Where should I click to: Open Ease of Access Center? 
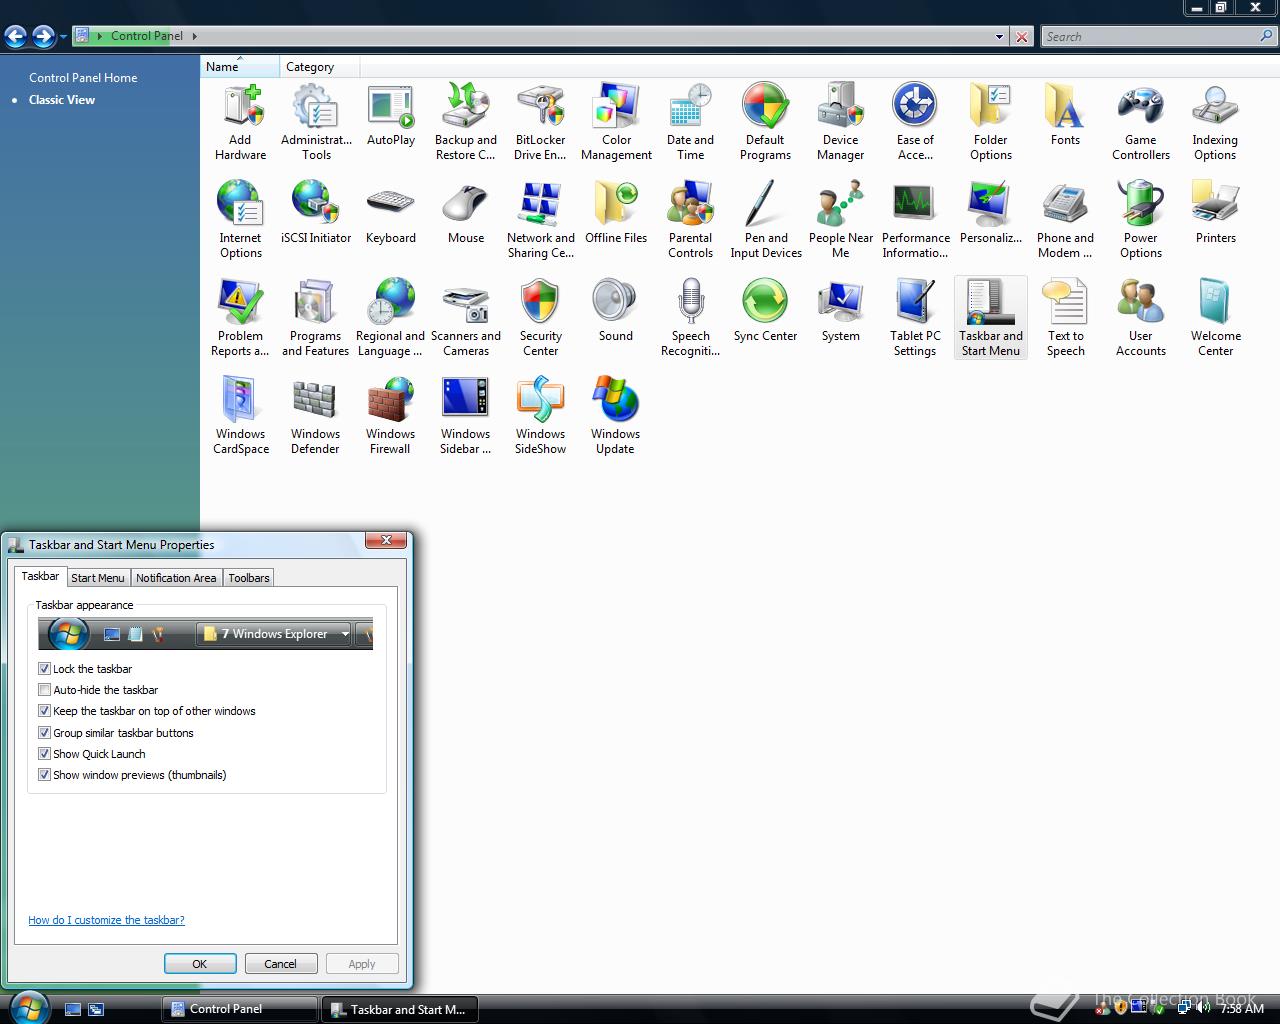pyautogui.click(x=915, y=122)
